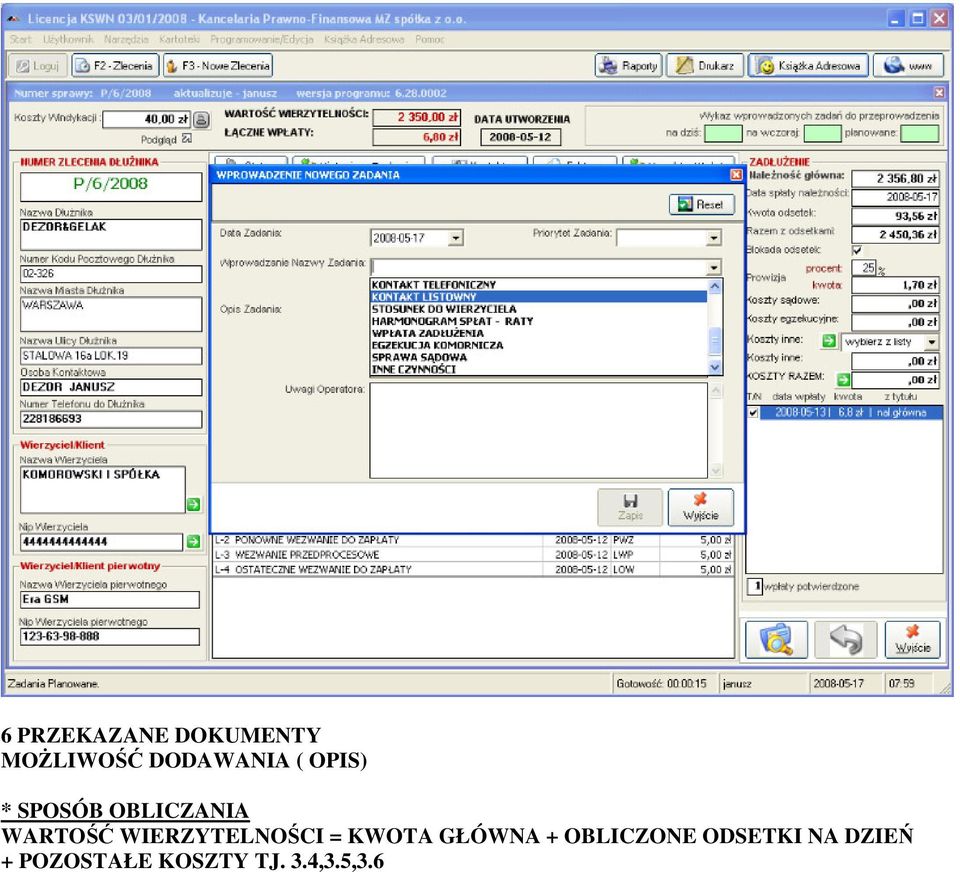Open the Priorytet Zadania dropdown
Viewport: 960px width, 872px height.
(x=714, y=238)
